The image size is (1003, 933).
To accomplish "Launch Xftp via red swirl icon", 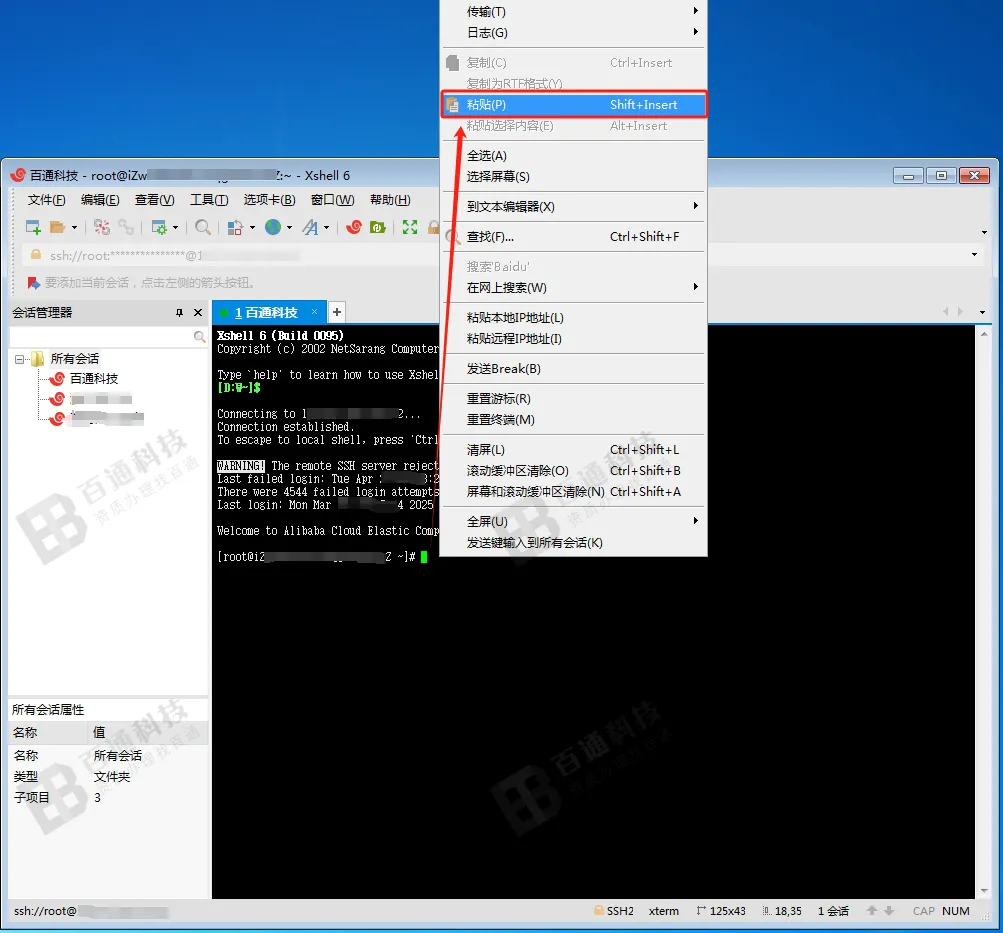I will [x=354, y=227].
